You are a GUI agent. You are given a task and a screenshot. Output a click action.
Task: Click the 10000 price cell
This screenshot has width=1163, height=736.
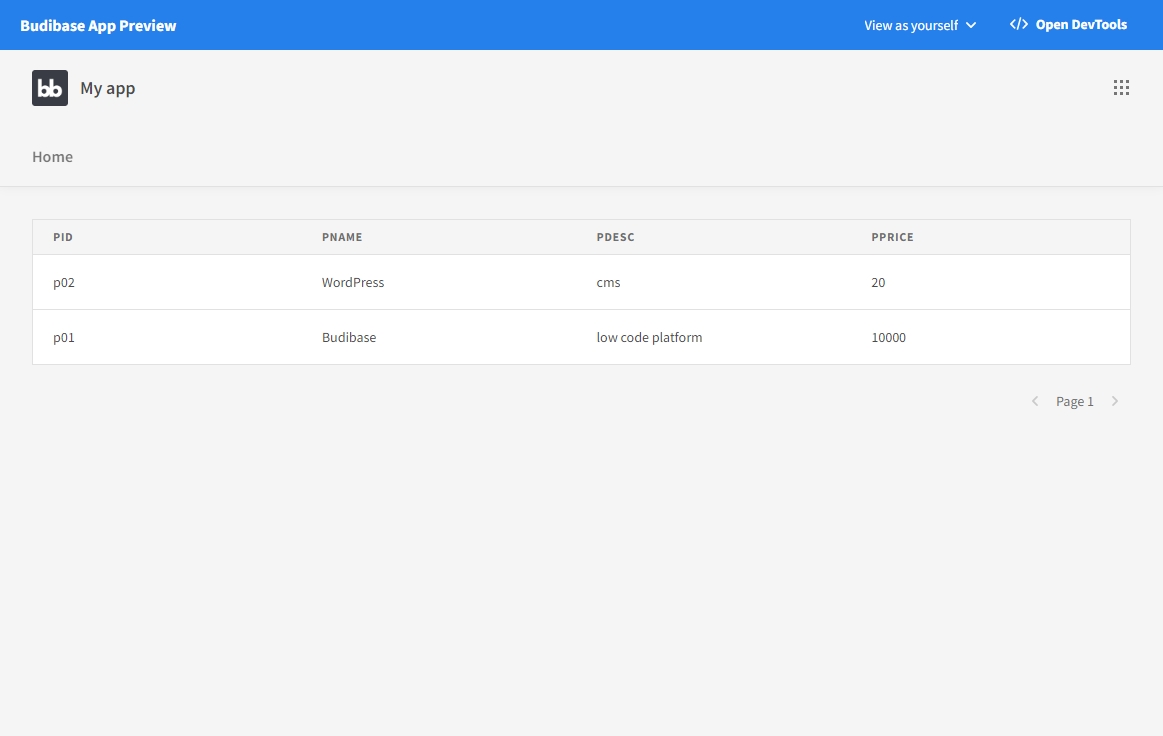[888, 337]
